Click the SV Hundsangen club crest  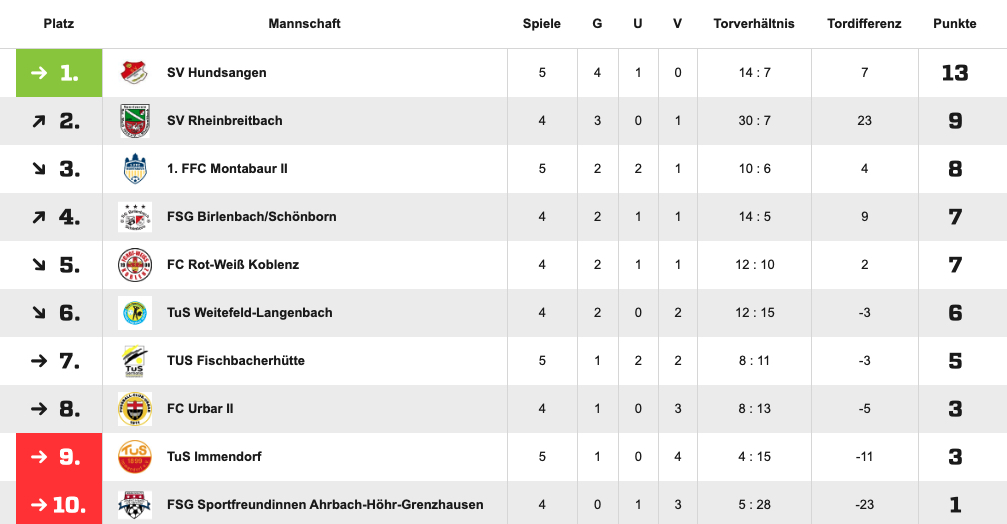coord(135,73)
